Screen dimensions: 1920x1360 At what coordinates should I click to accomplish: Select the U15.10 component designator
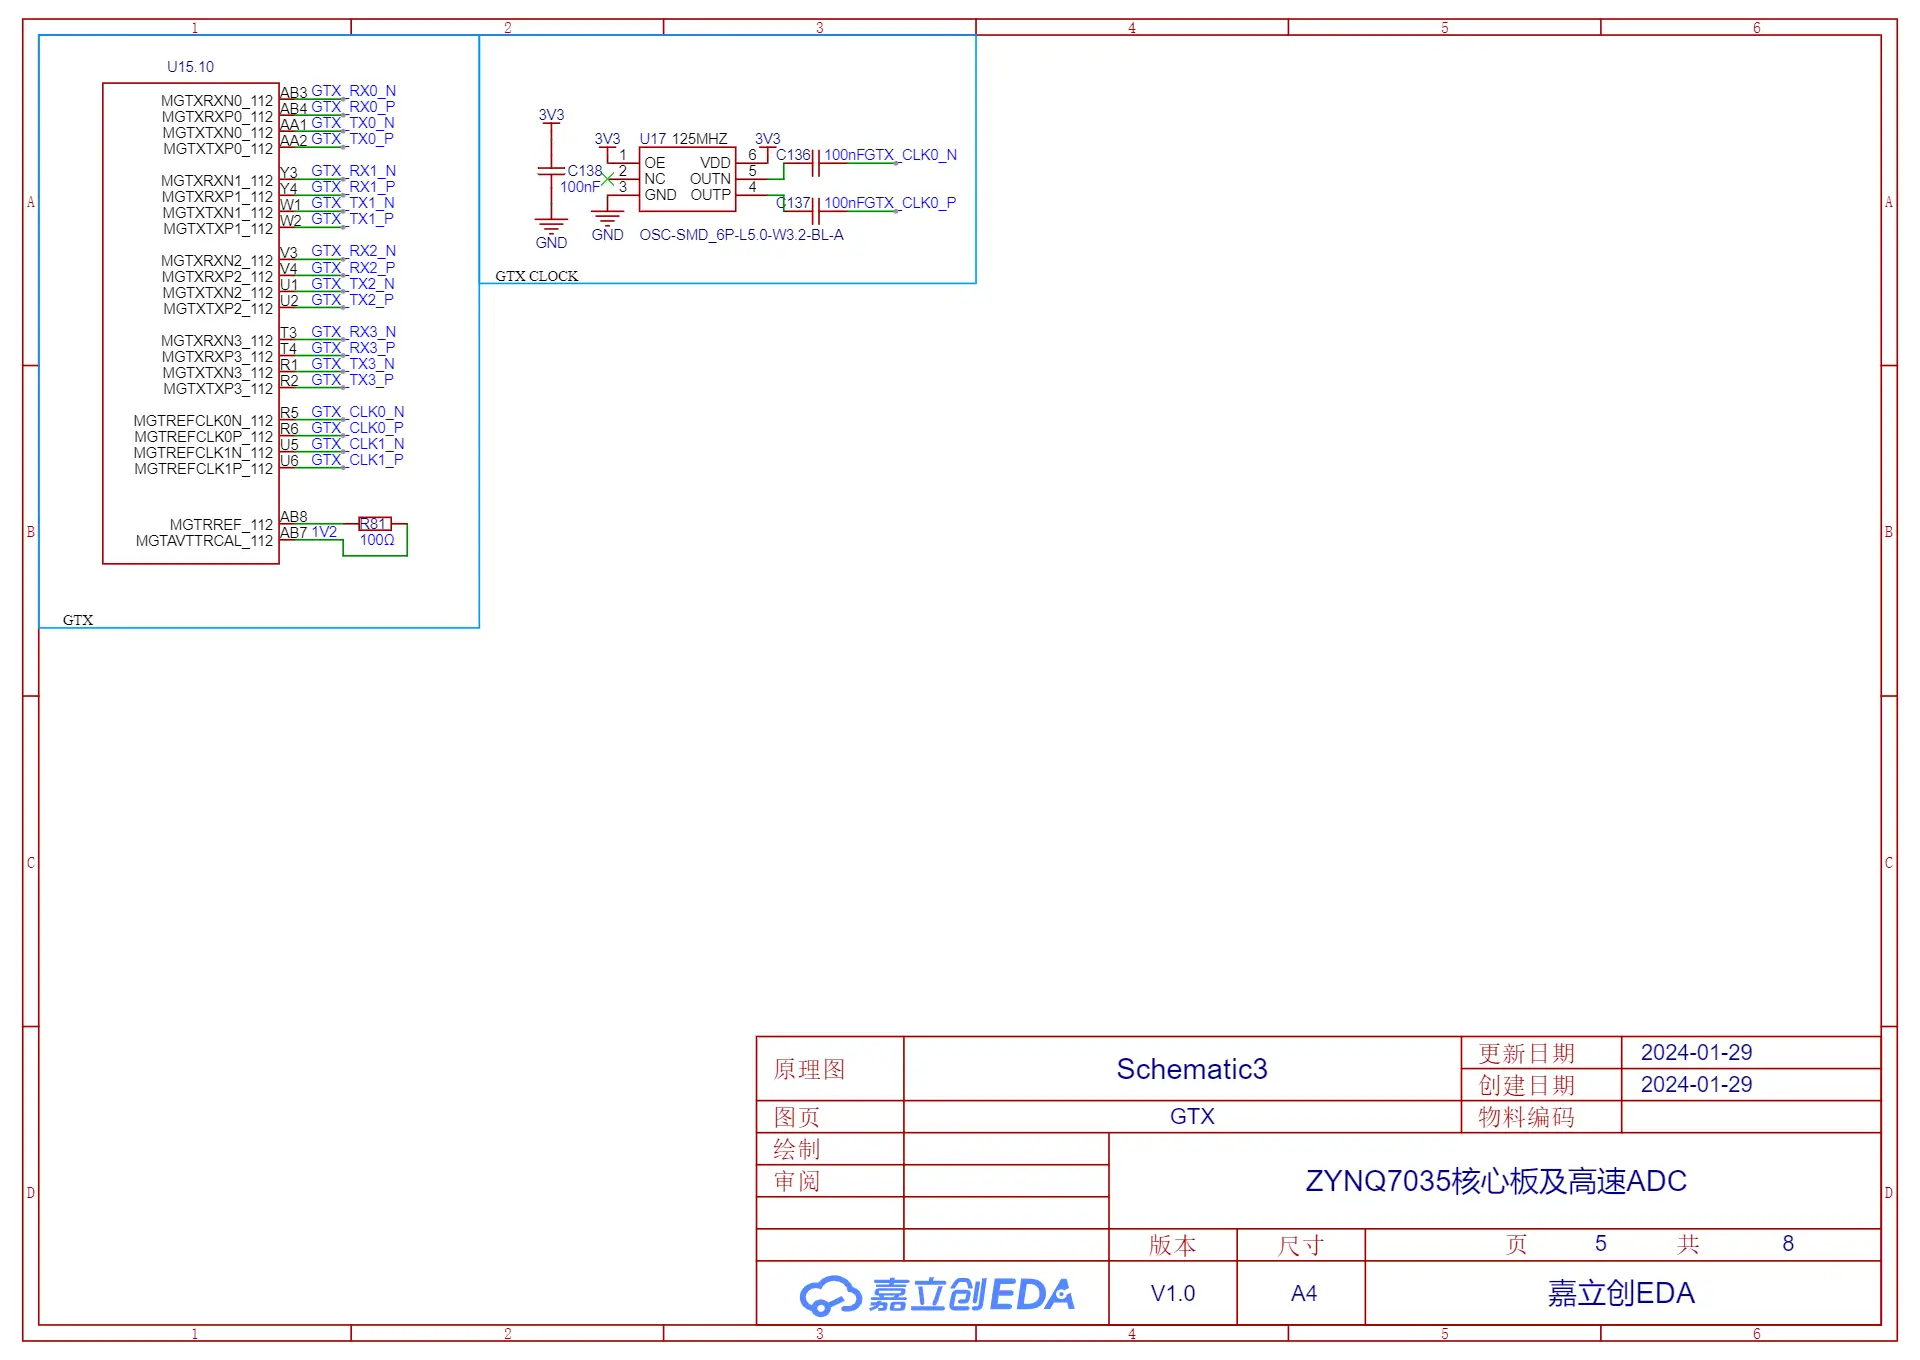pos(190,67)
